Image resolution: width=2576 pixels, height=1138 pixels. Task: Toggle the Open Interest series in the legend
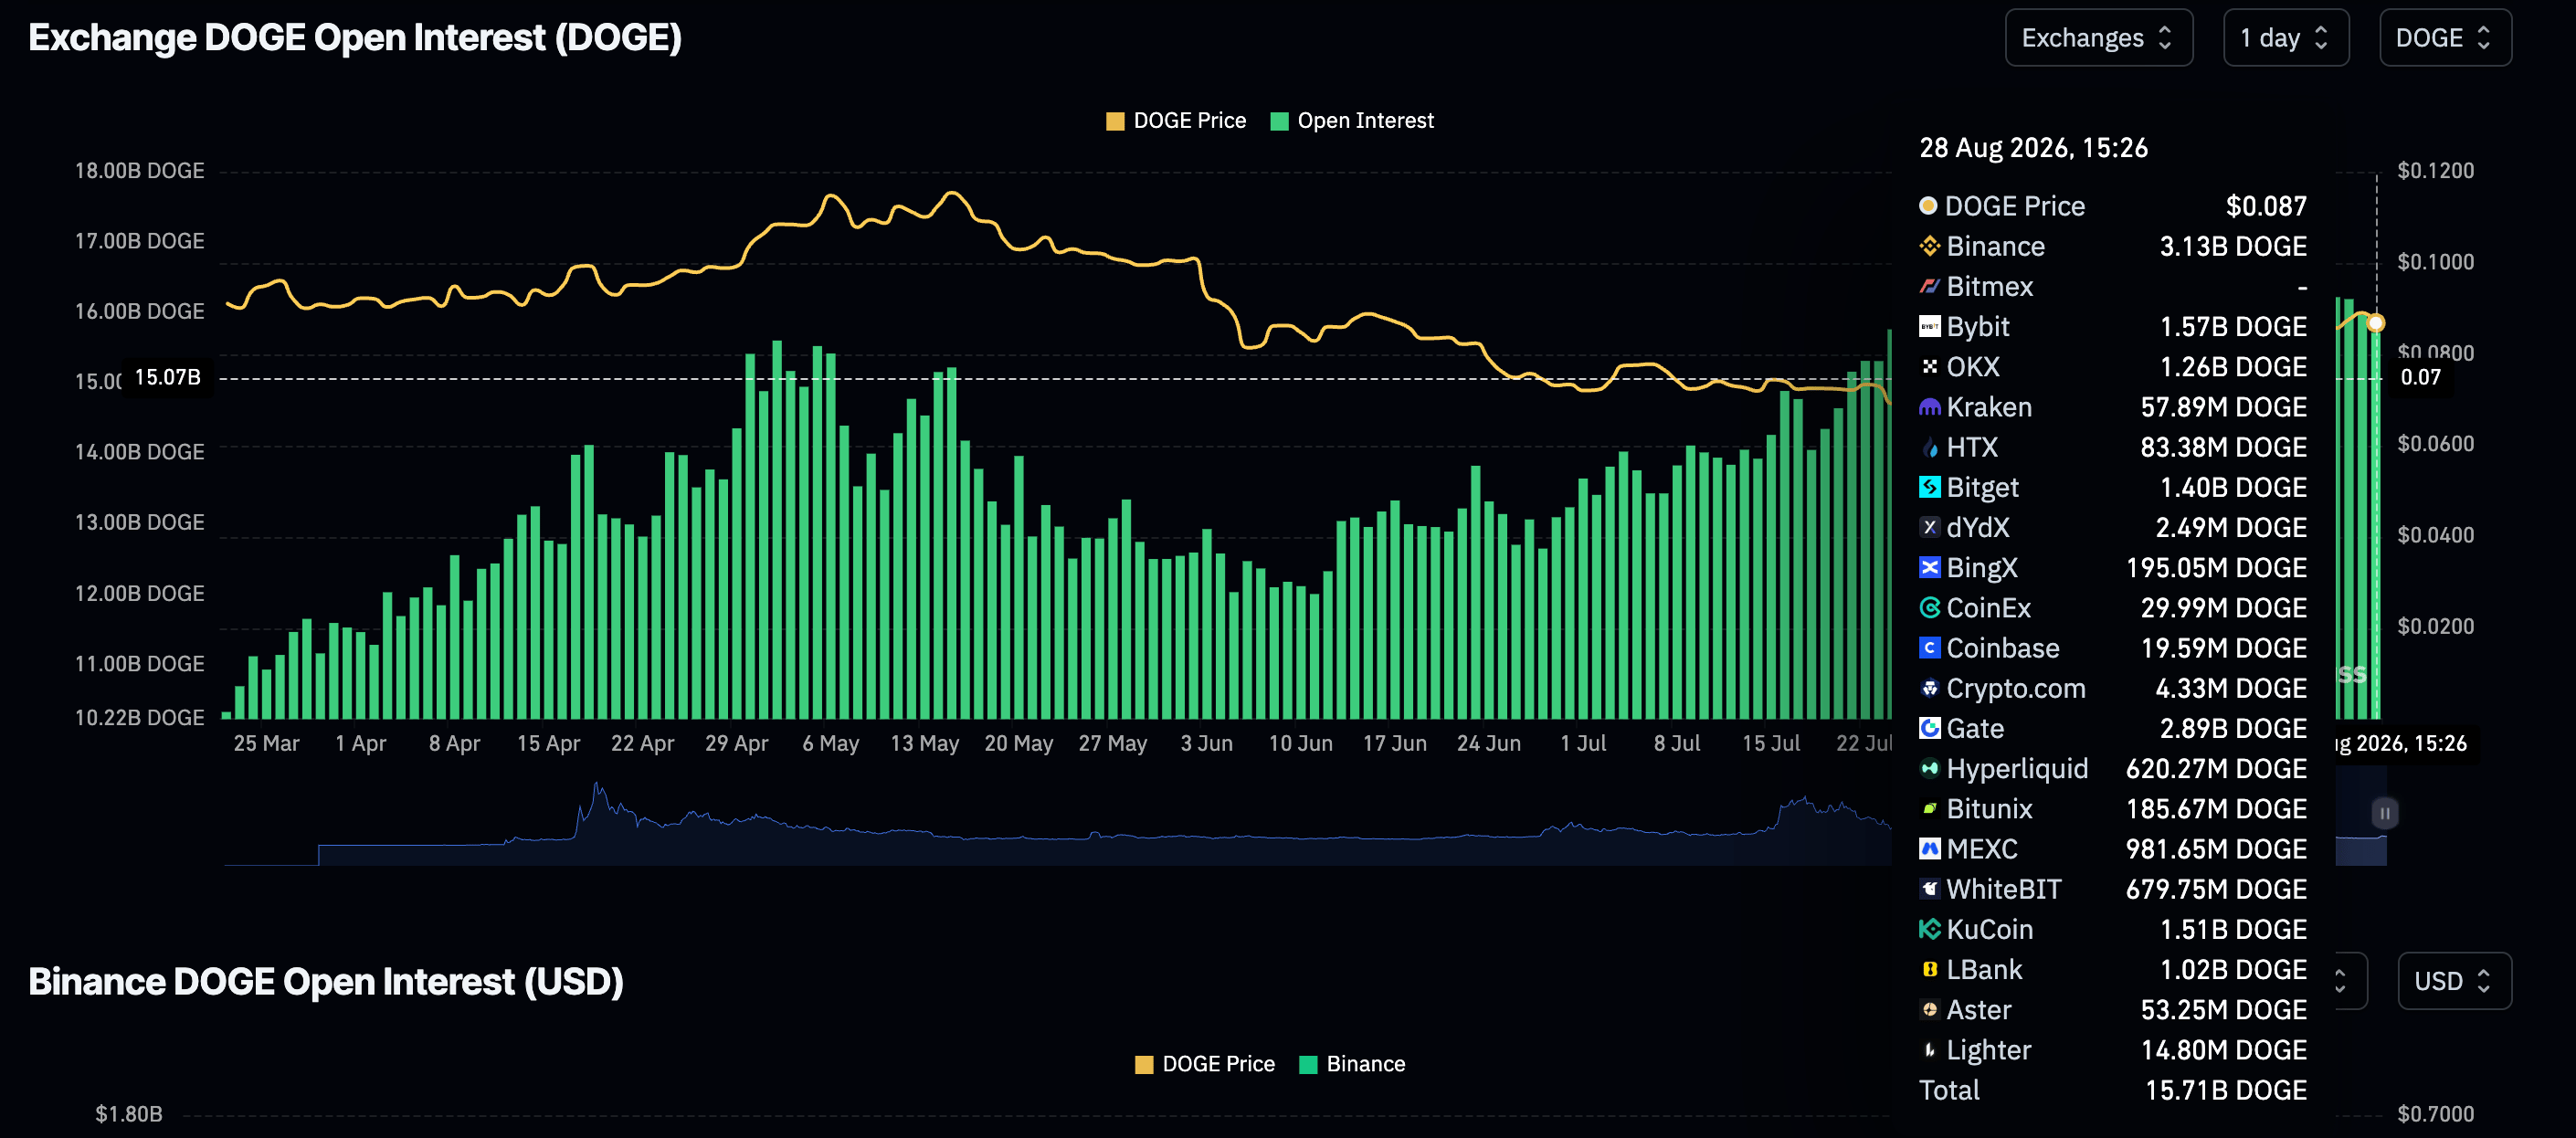point(1352,121)
